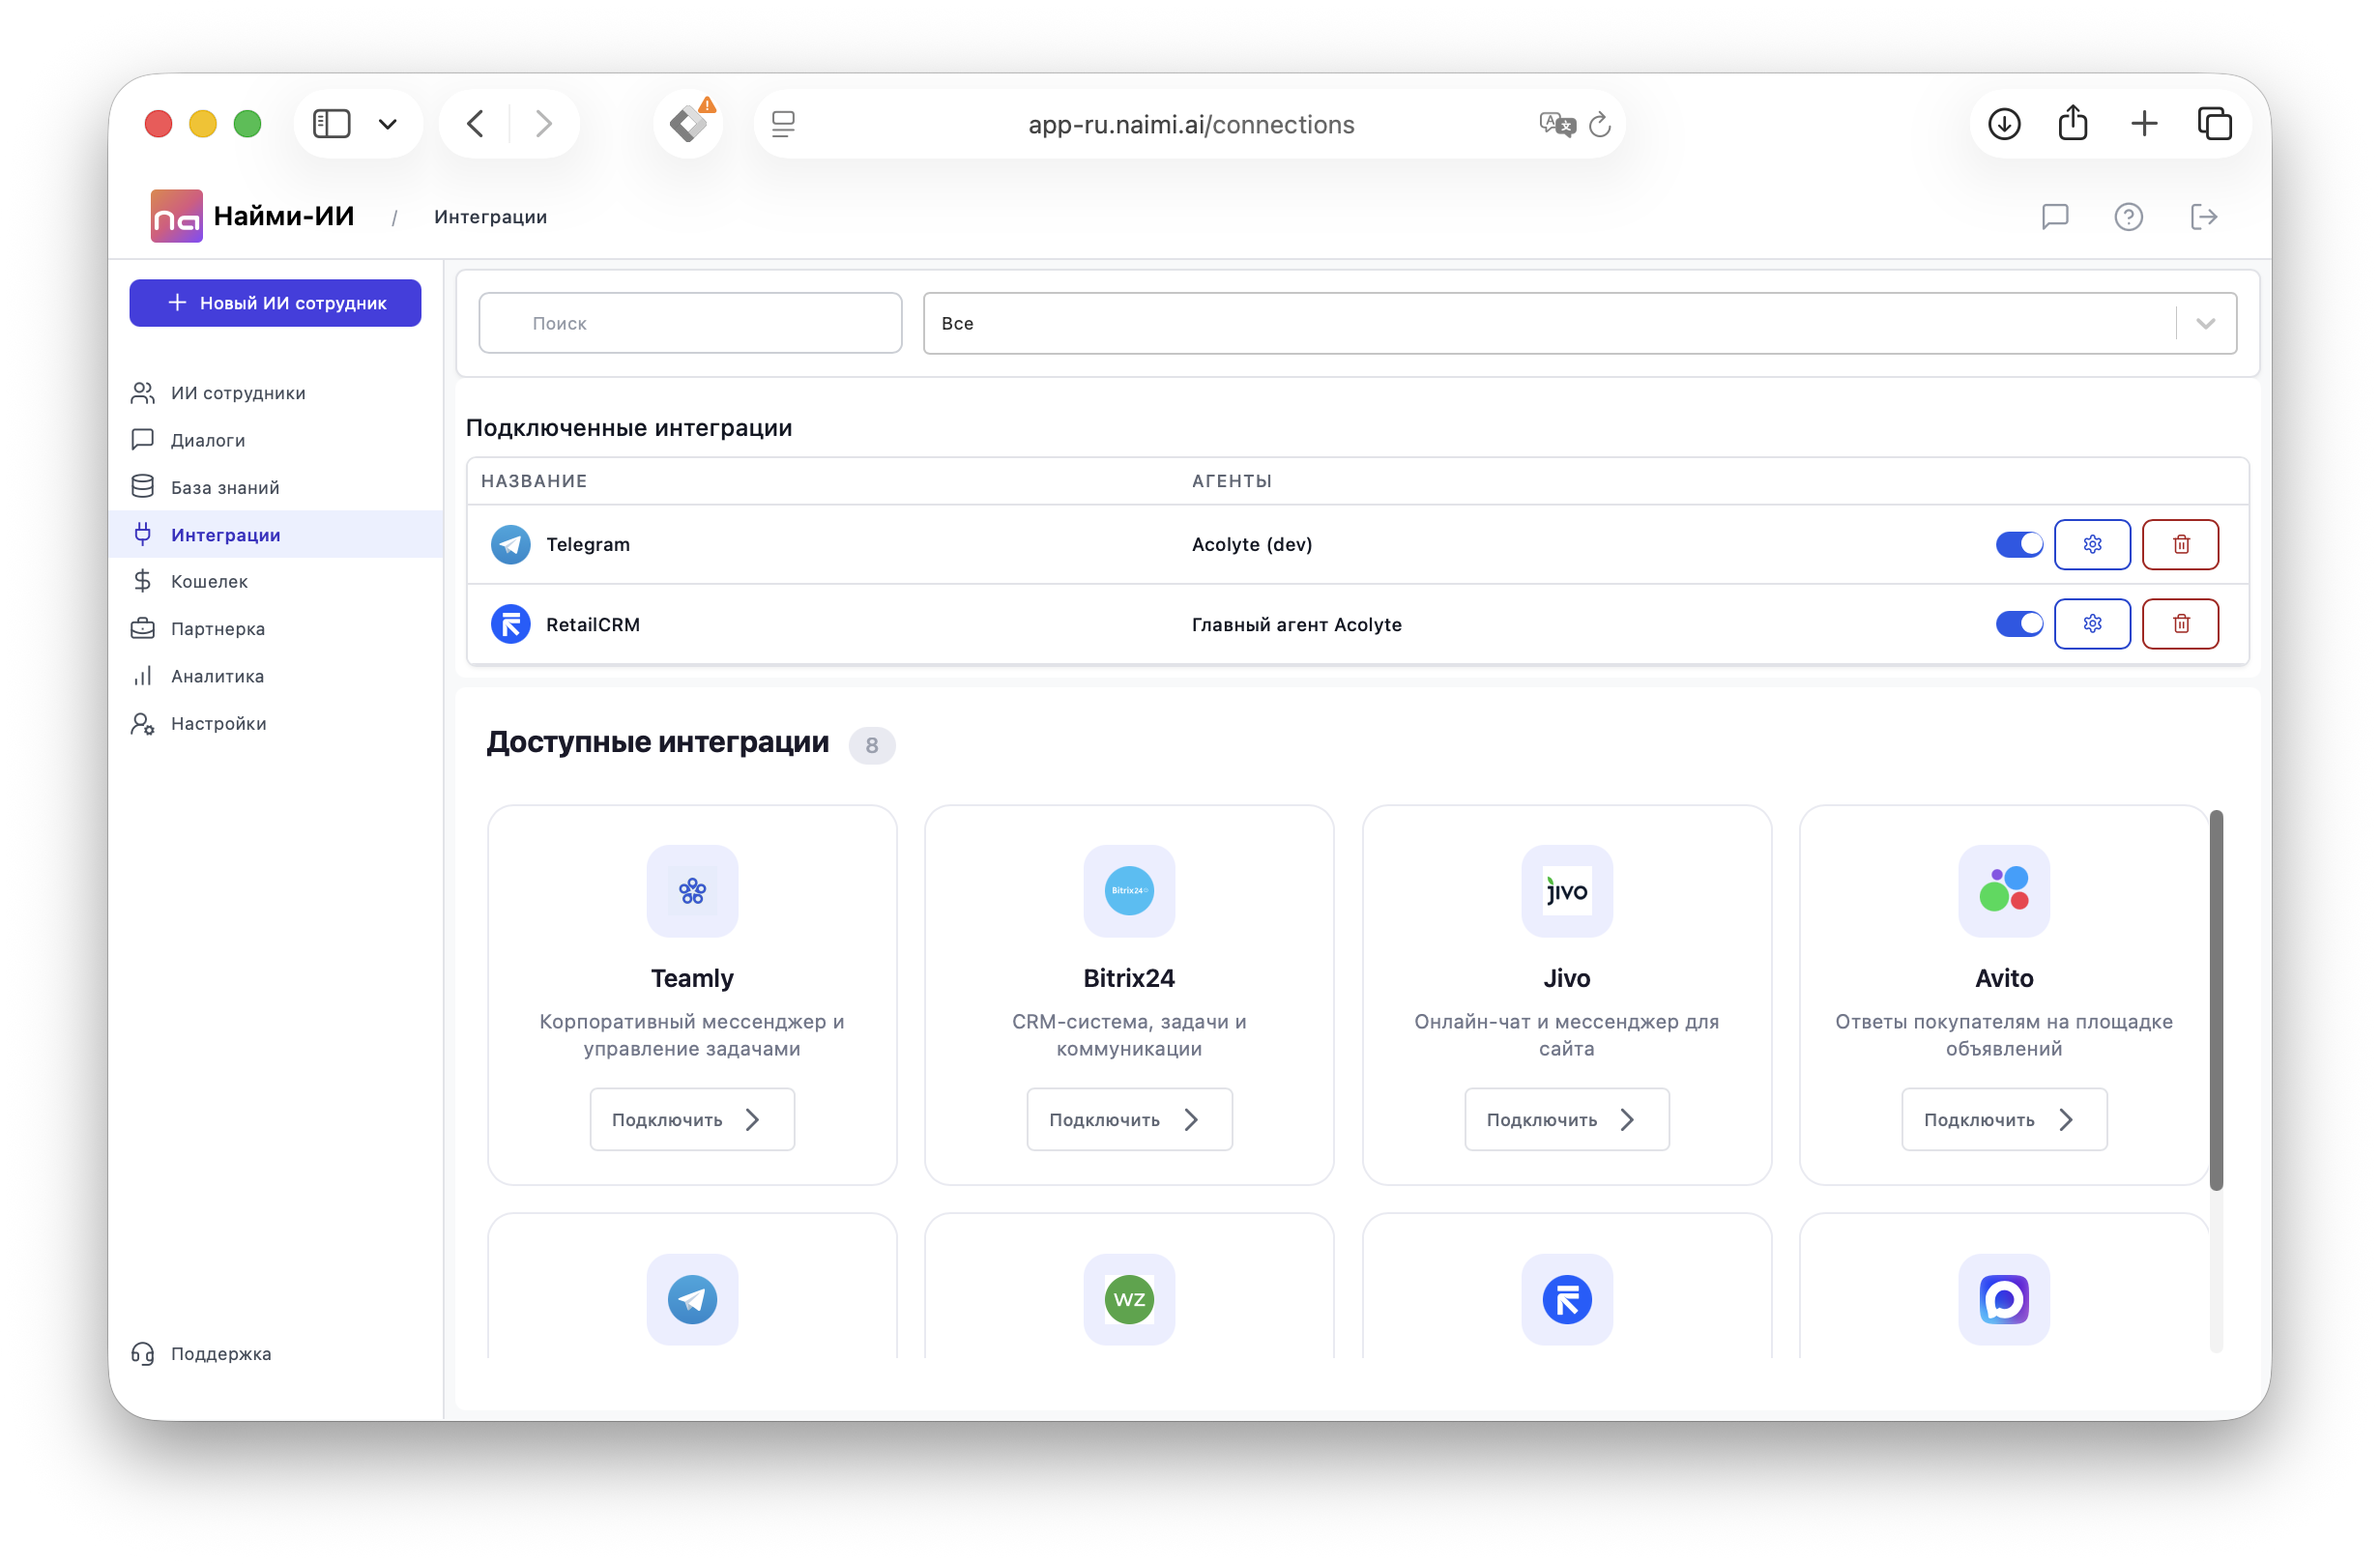Click the purple chat bubble integration icon

2004,1300
